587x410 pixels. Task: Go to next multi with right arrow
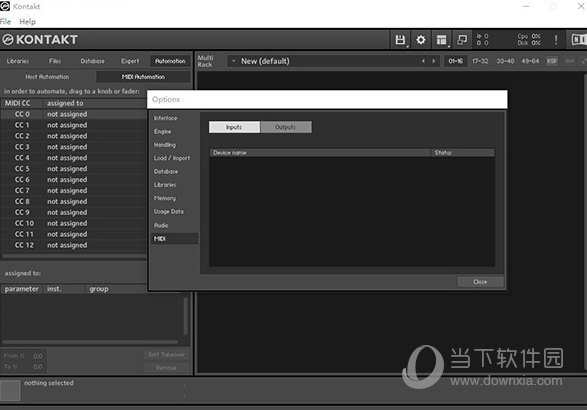[x=434, y=61]
